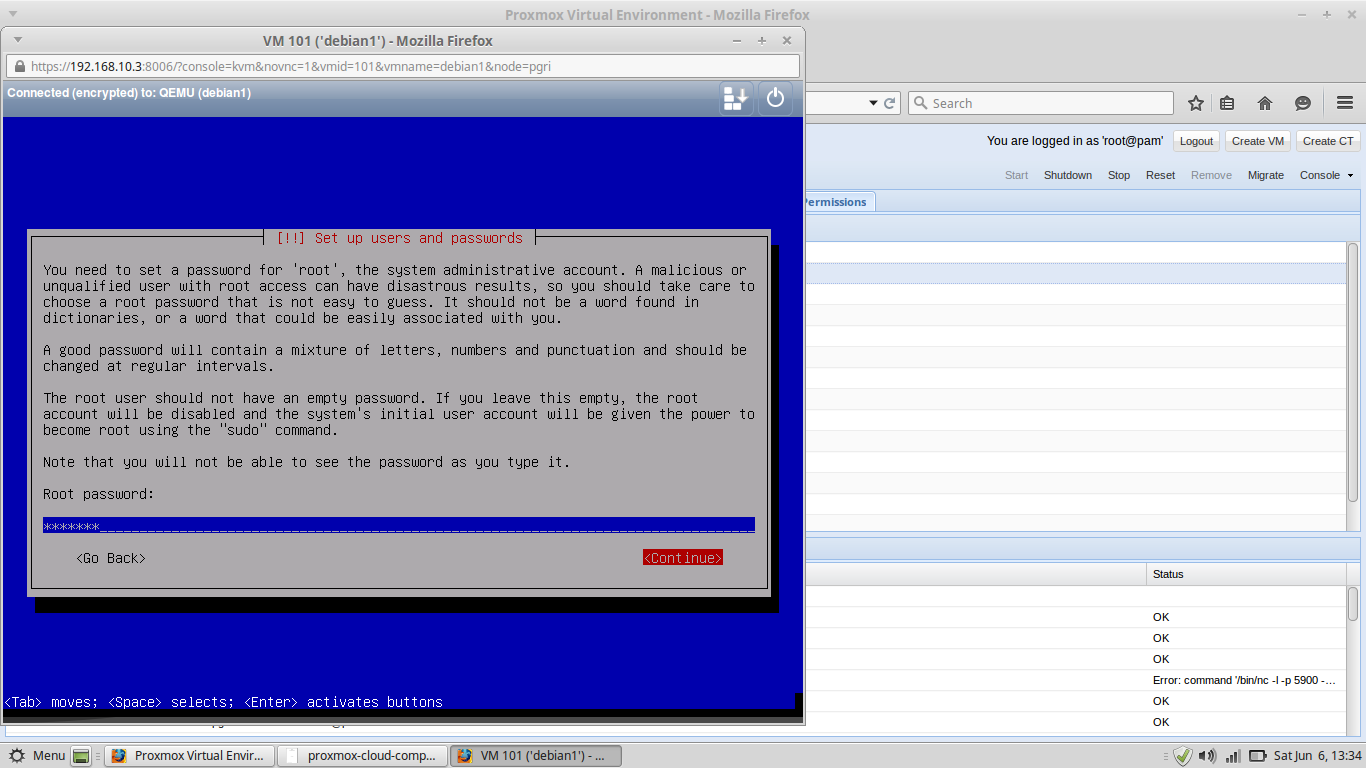Screen dimensions: 1366x768
Task: Switch to VM 101 debian1 taskbar item
Action: click(535, 756)
